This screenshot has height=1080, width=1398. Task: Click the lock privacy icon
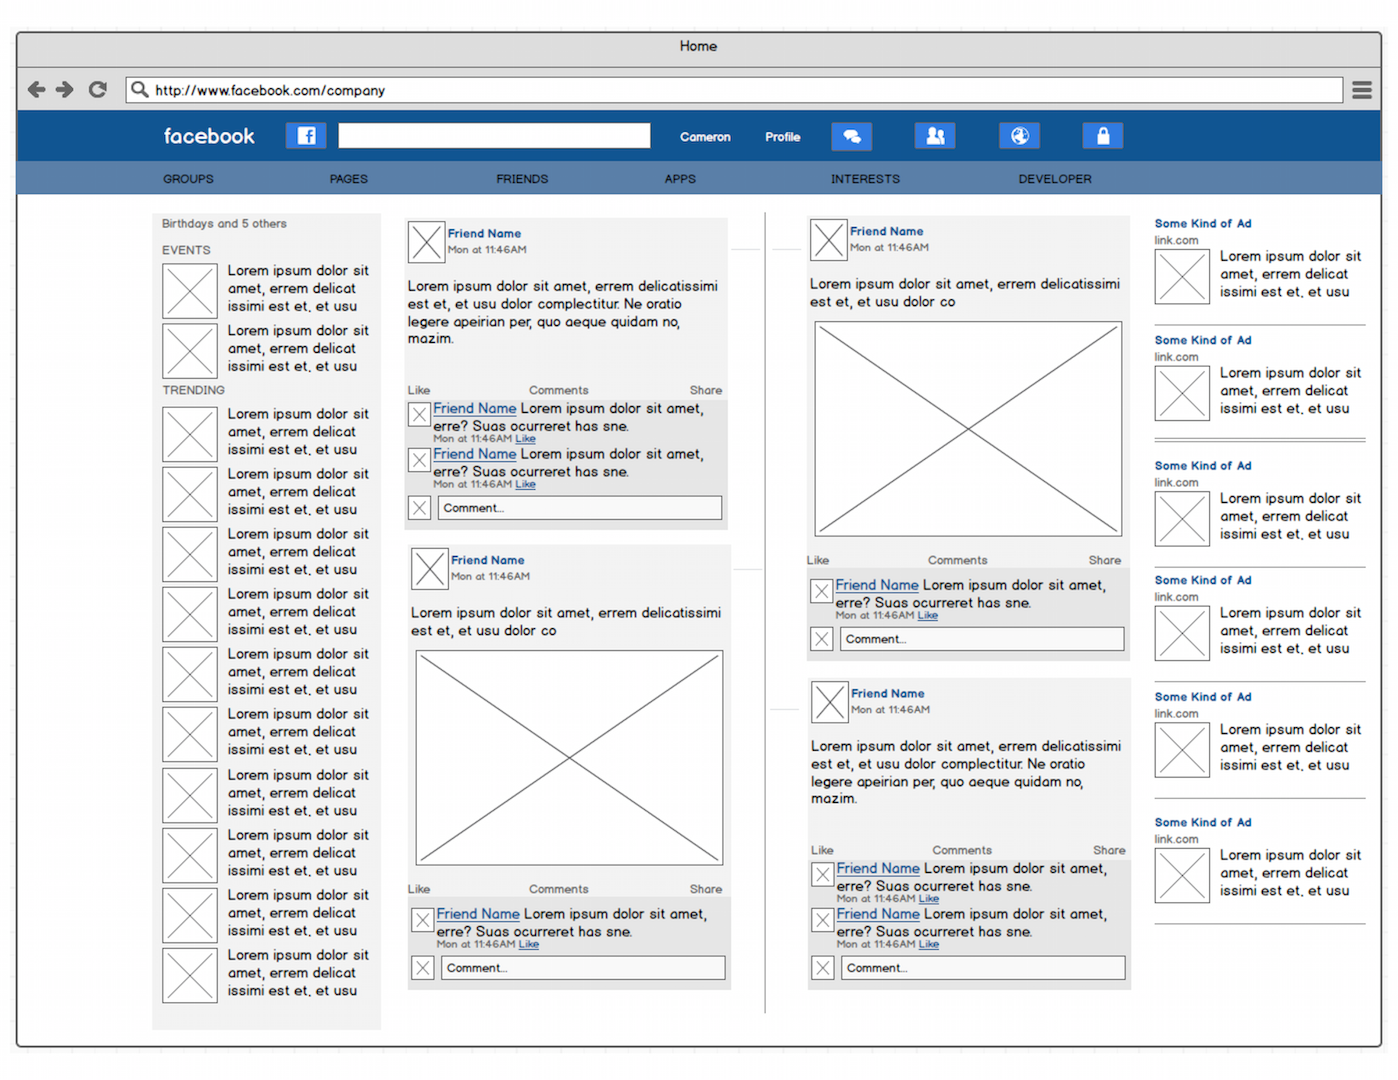coord(1103,136)
